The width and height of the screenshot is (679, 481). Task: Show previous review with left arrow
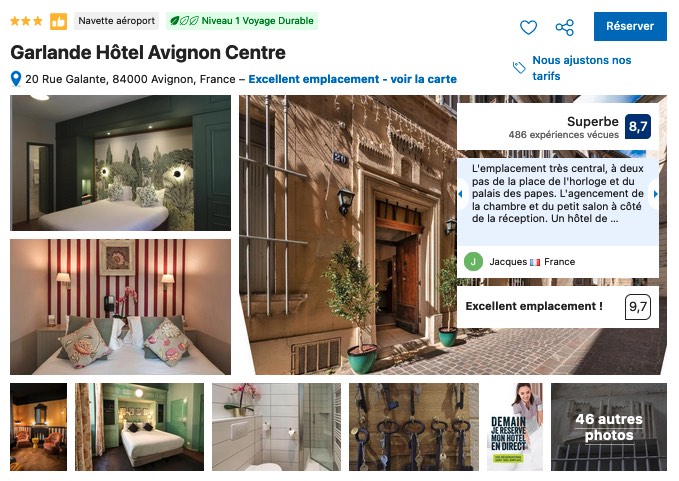[460, 194]
